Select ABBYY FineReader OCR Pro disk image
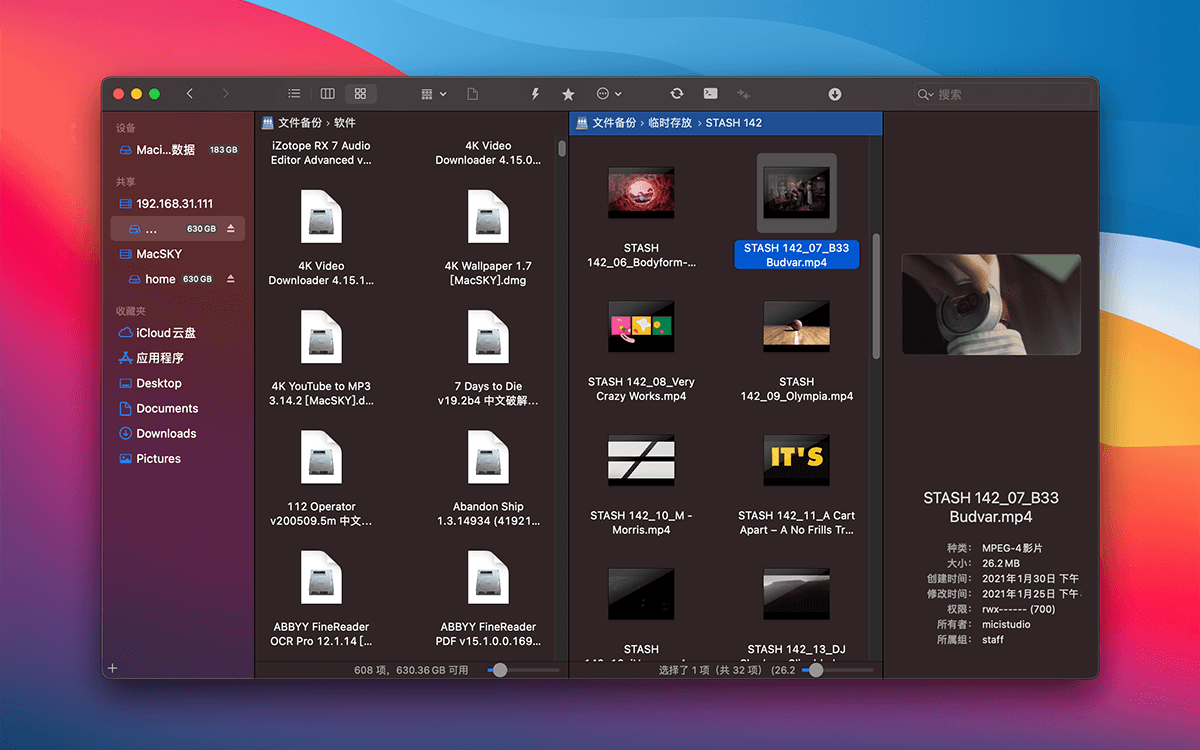 [x=321, y=578]
